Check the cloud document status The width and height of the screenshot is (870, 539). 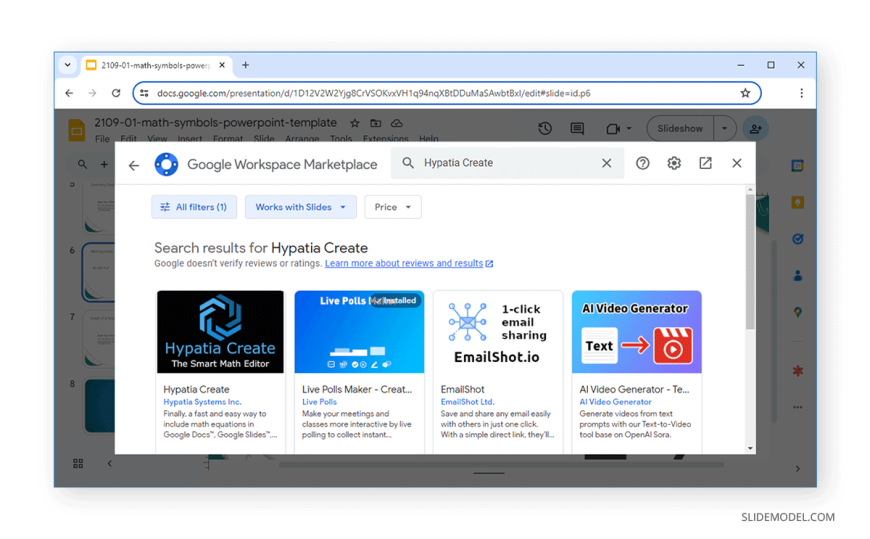(397, 123)
